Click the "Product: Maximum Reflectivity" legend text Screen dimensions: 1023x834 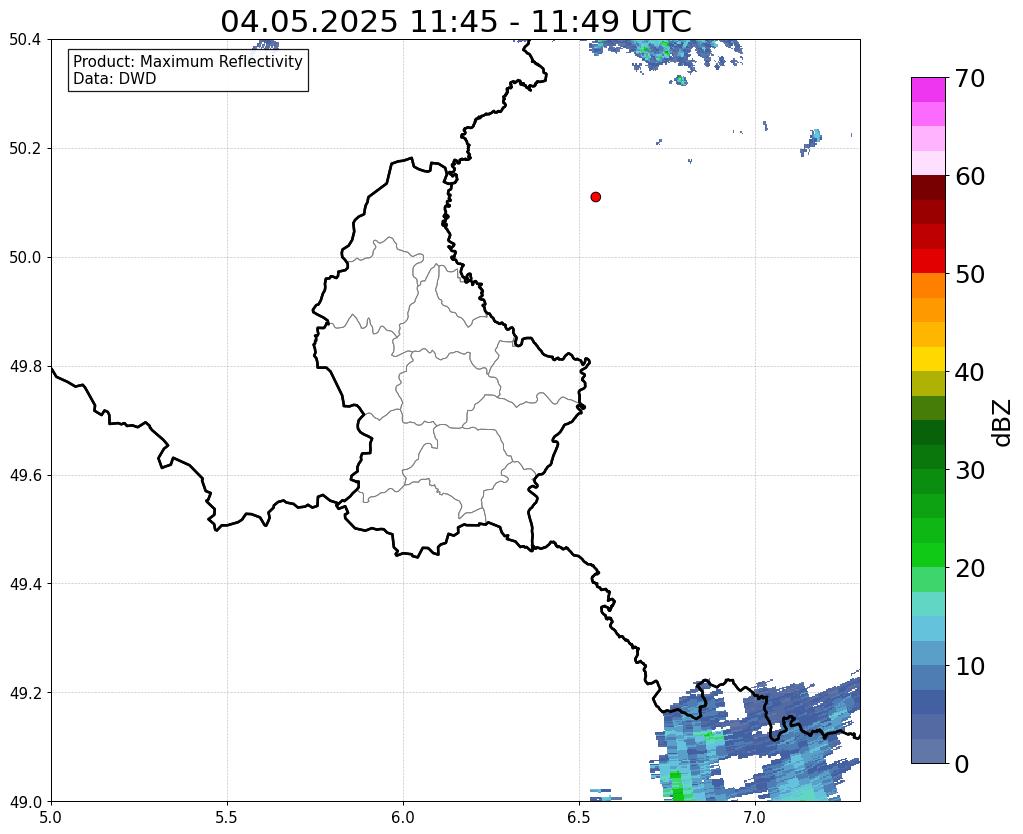[x=188, y=61]
